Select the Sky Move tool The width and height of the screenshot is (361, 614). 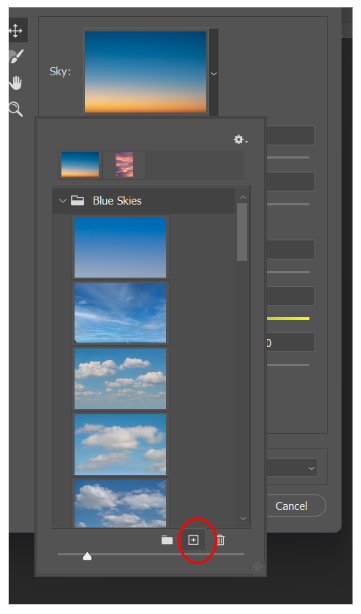tap(16, 31)
